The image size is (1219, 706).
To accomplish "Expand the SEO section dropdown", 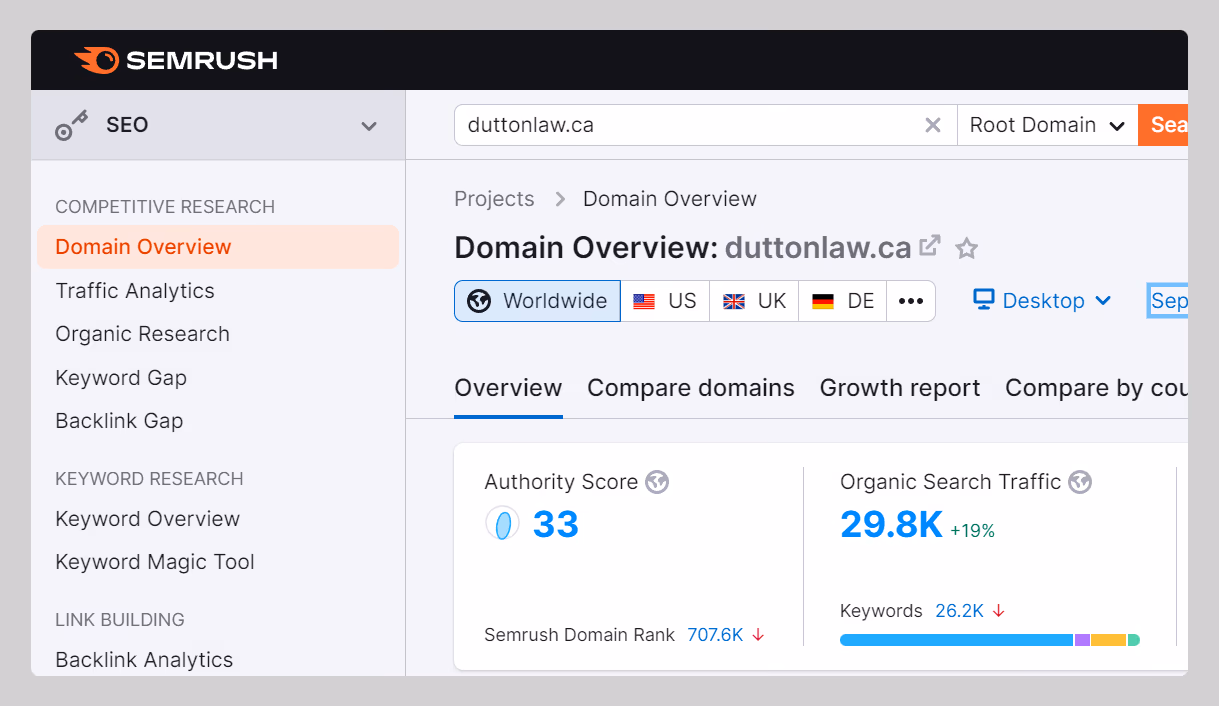I will click(x=369, y=126).
